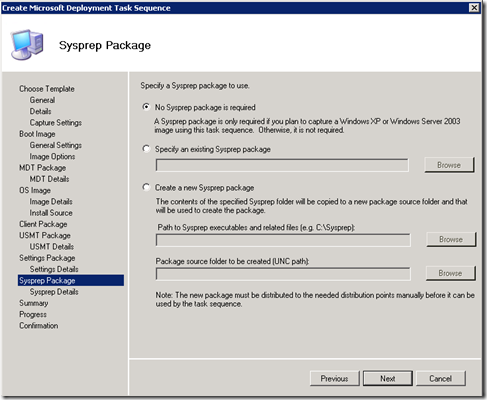Click the dialog title bar text
The image size is (487, 400).
pyautogui.click(x=86, y=8)
